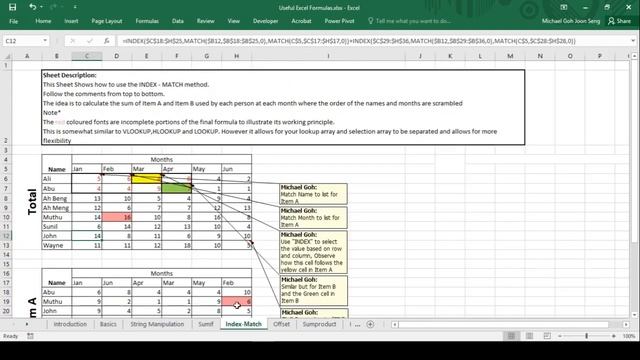Open Customize Quick Access Toolbar dropdown
640x360 pixels.
click(x=75, y=7)
